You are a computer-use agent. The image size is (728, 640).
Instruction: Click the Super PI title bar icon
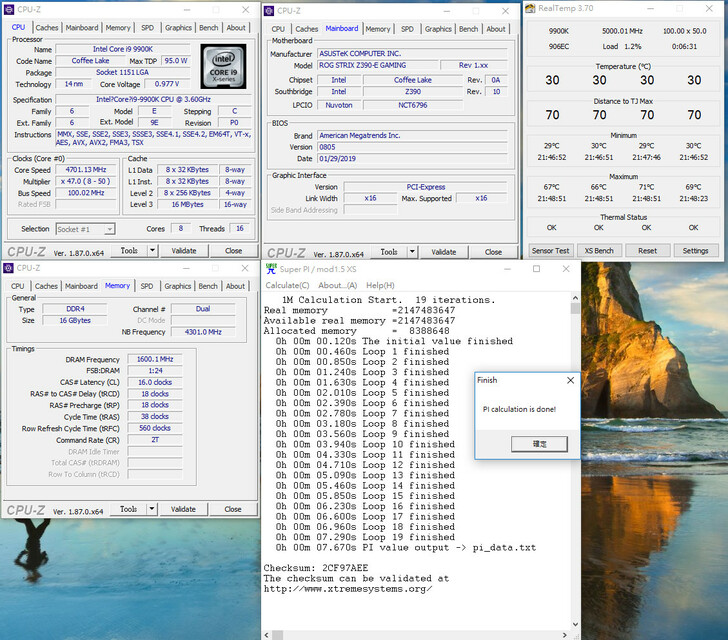[x=271, y=269]
